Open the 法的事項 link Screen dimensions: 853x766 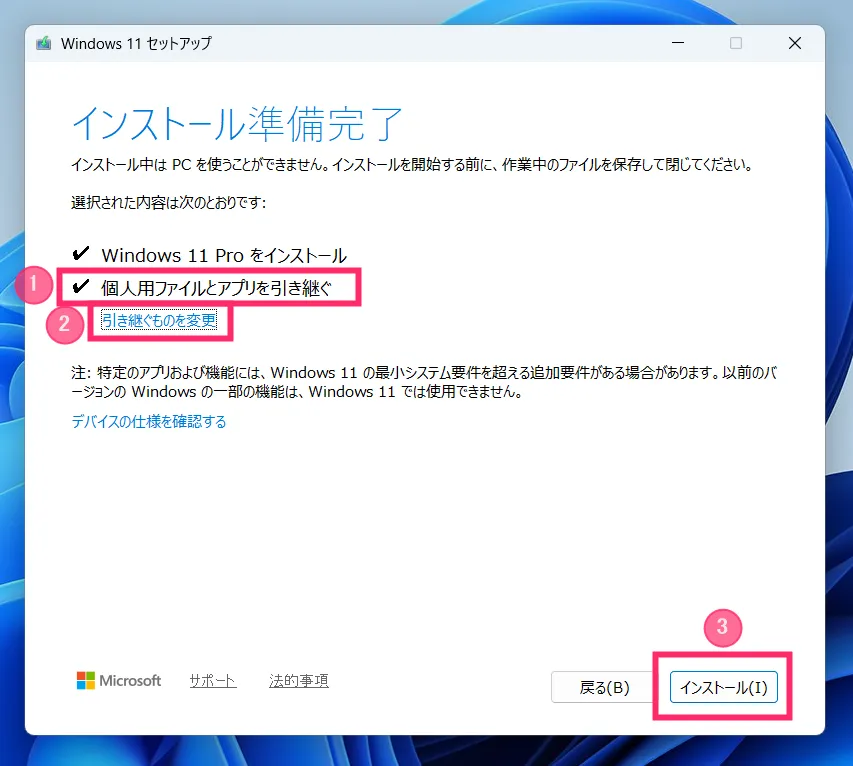point(299,681)
